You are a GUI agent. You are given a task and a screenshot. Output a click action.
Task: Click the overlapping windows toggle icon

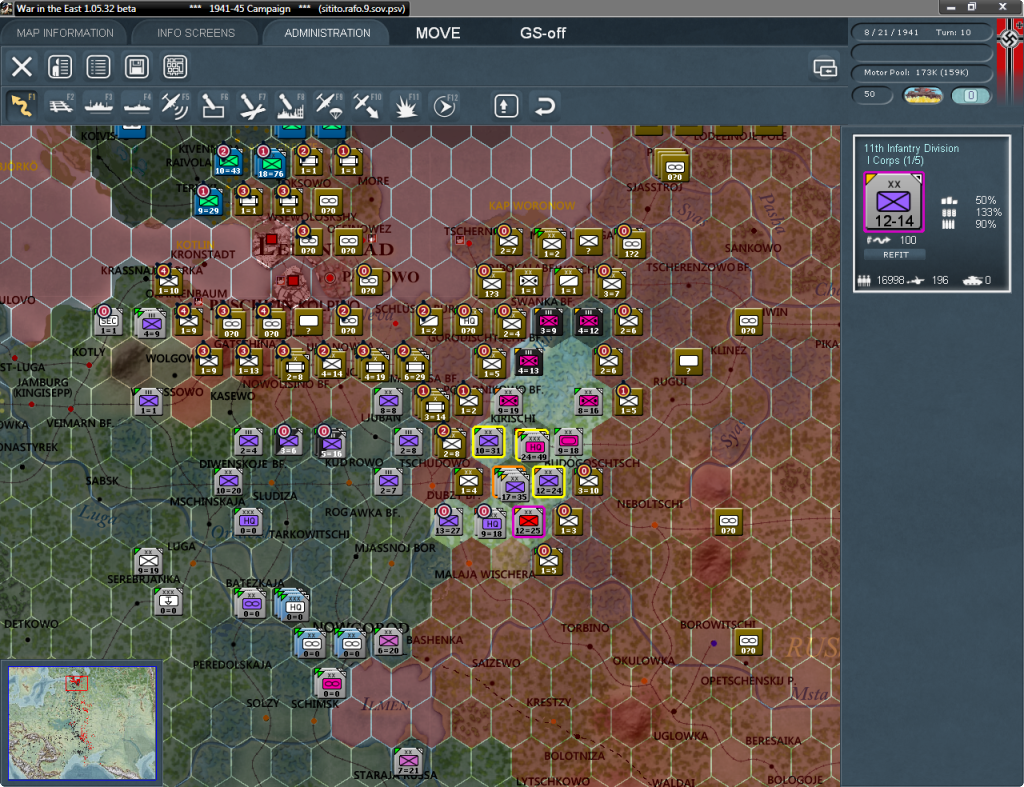(825, 67)
